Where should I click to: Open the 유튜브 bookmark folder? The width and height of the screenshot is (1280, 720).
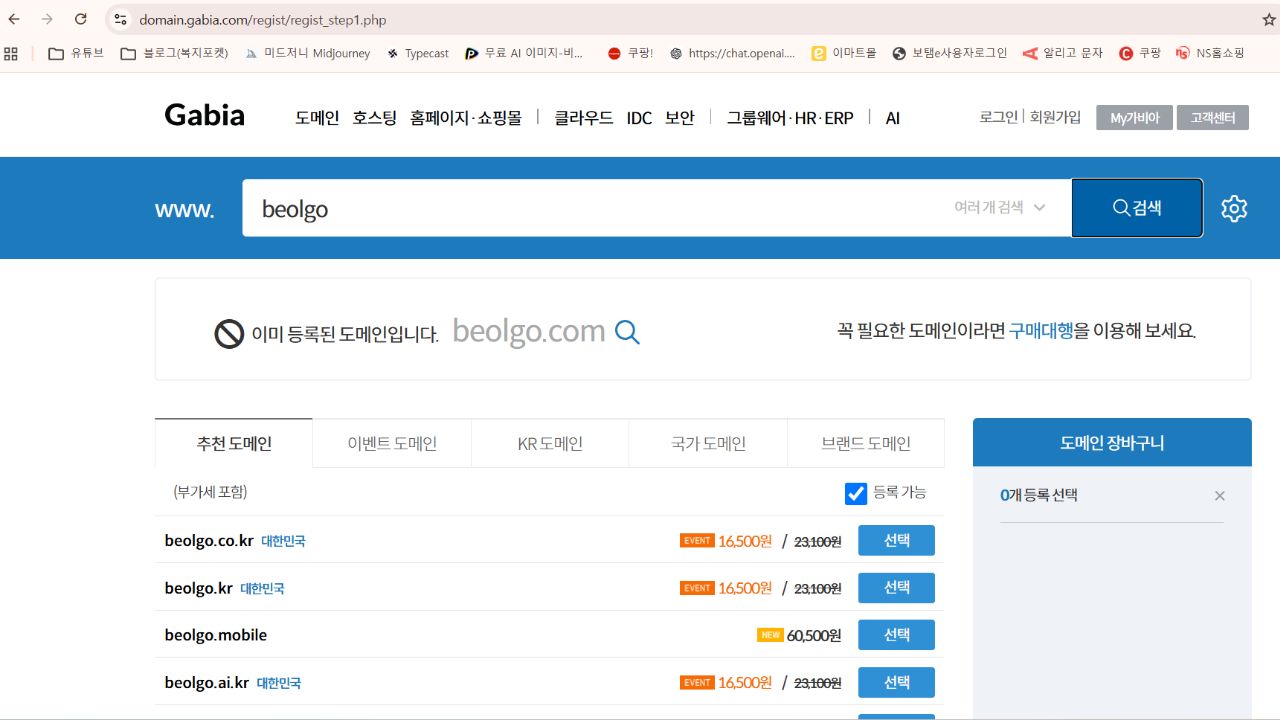coord(76,53)
